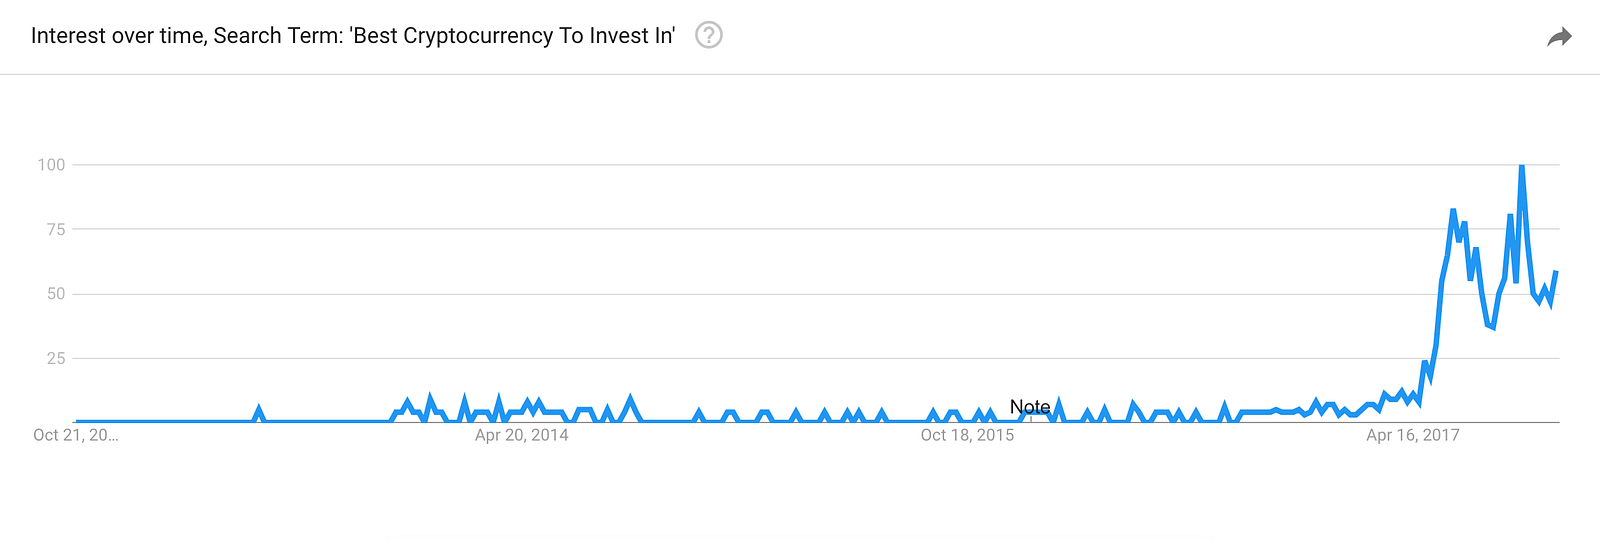Select the 25 value on the y-axis
Image resolution: width=1600 pixels, height=540 pixels.
click(56, 358)
